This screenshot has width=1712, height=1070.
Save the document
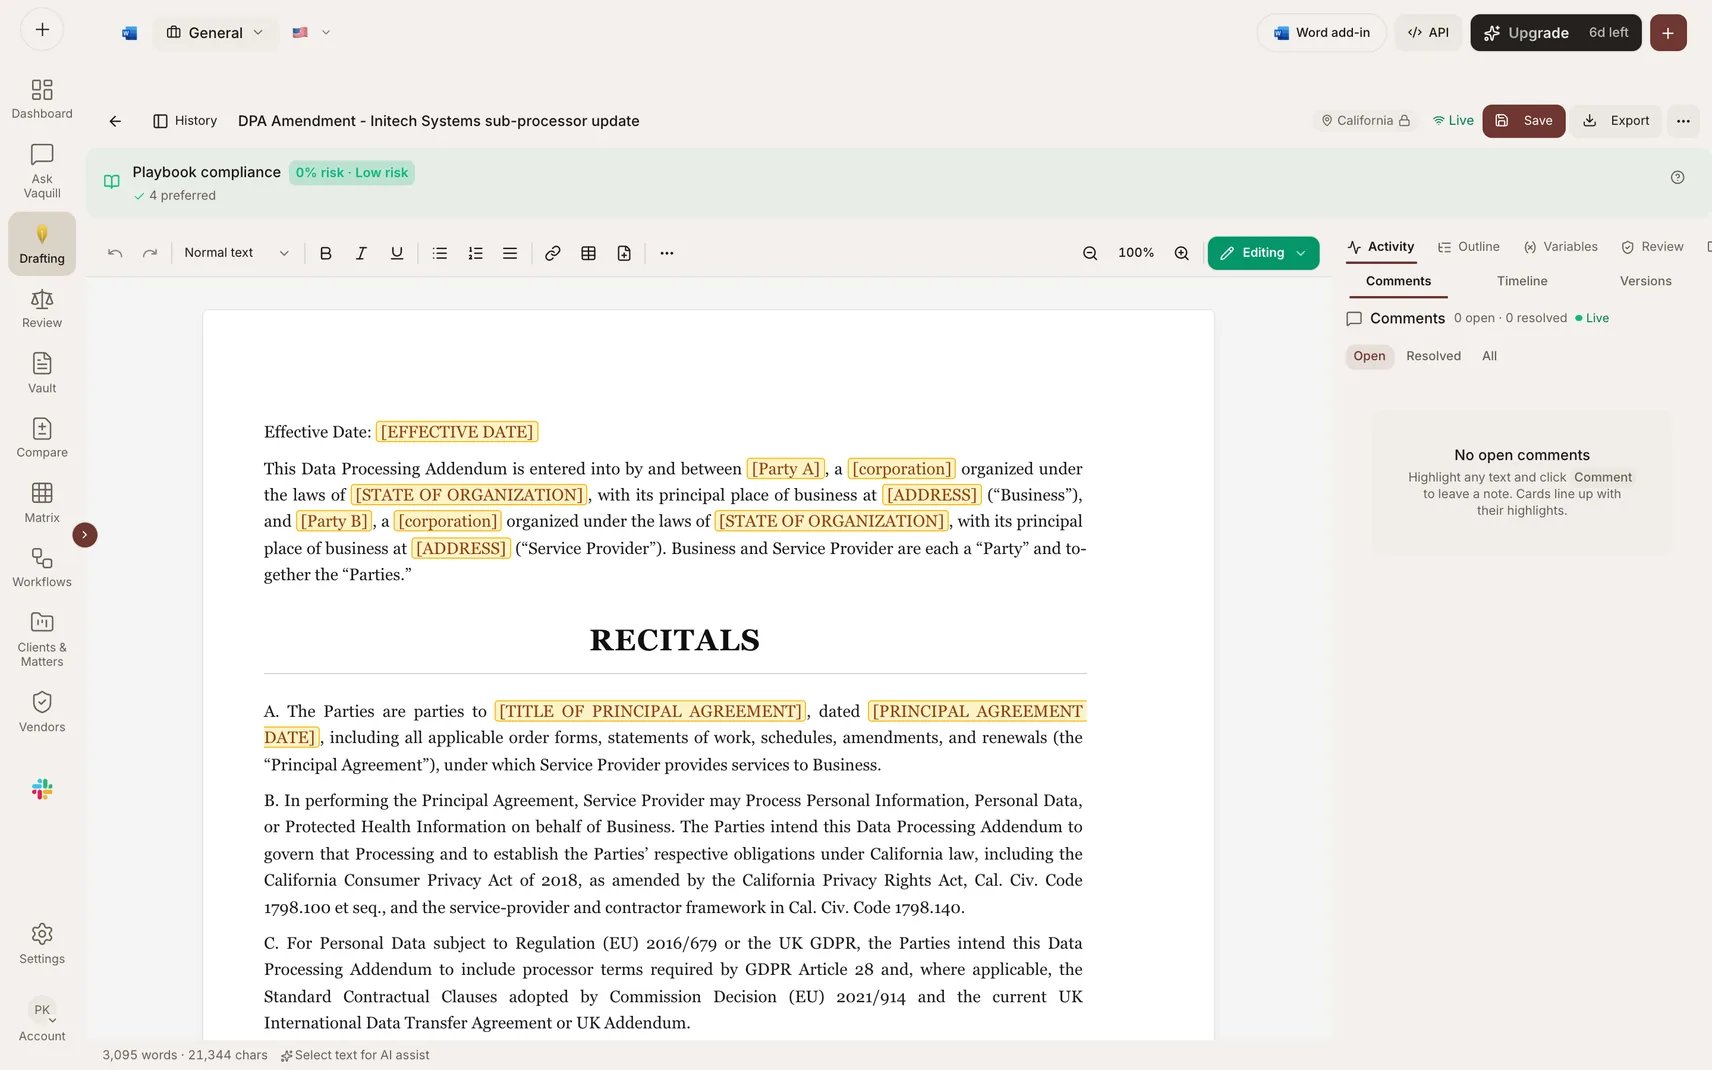click(x=1523, y=121)
